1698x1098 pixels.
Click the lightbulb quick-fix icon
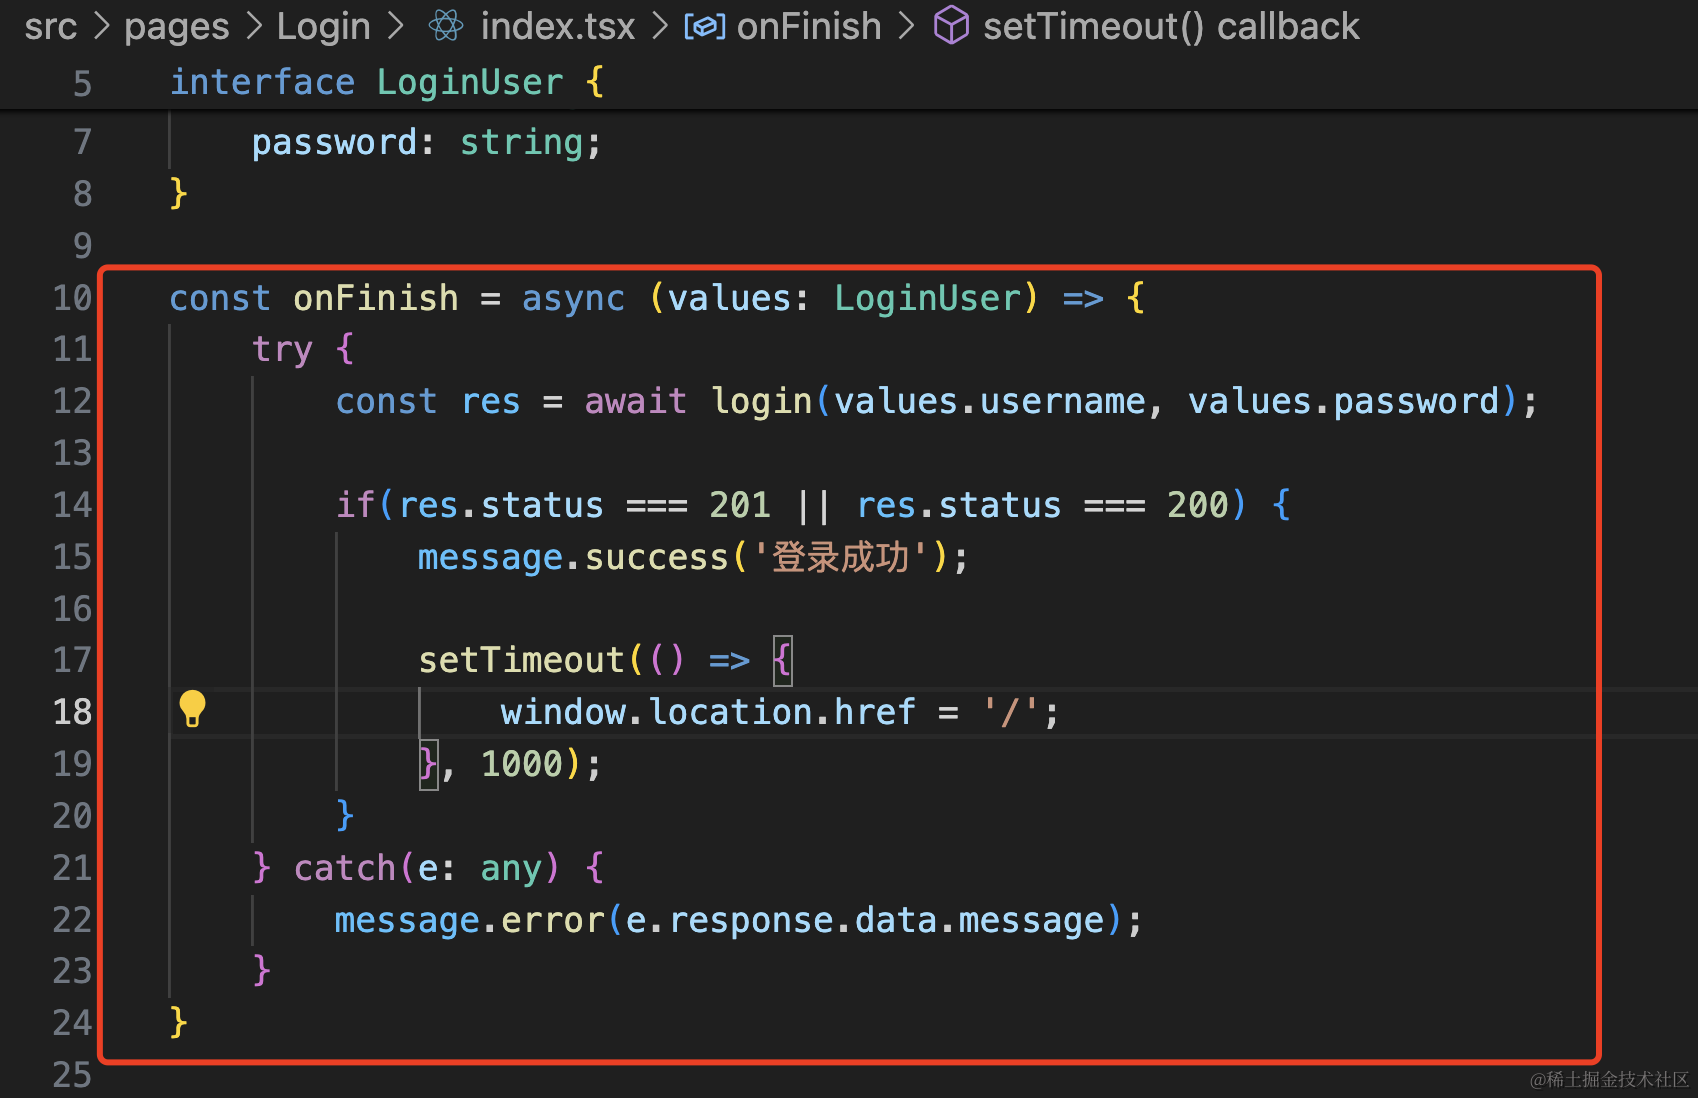pos(192,709)
